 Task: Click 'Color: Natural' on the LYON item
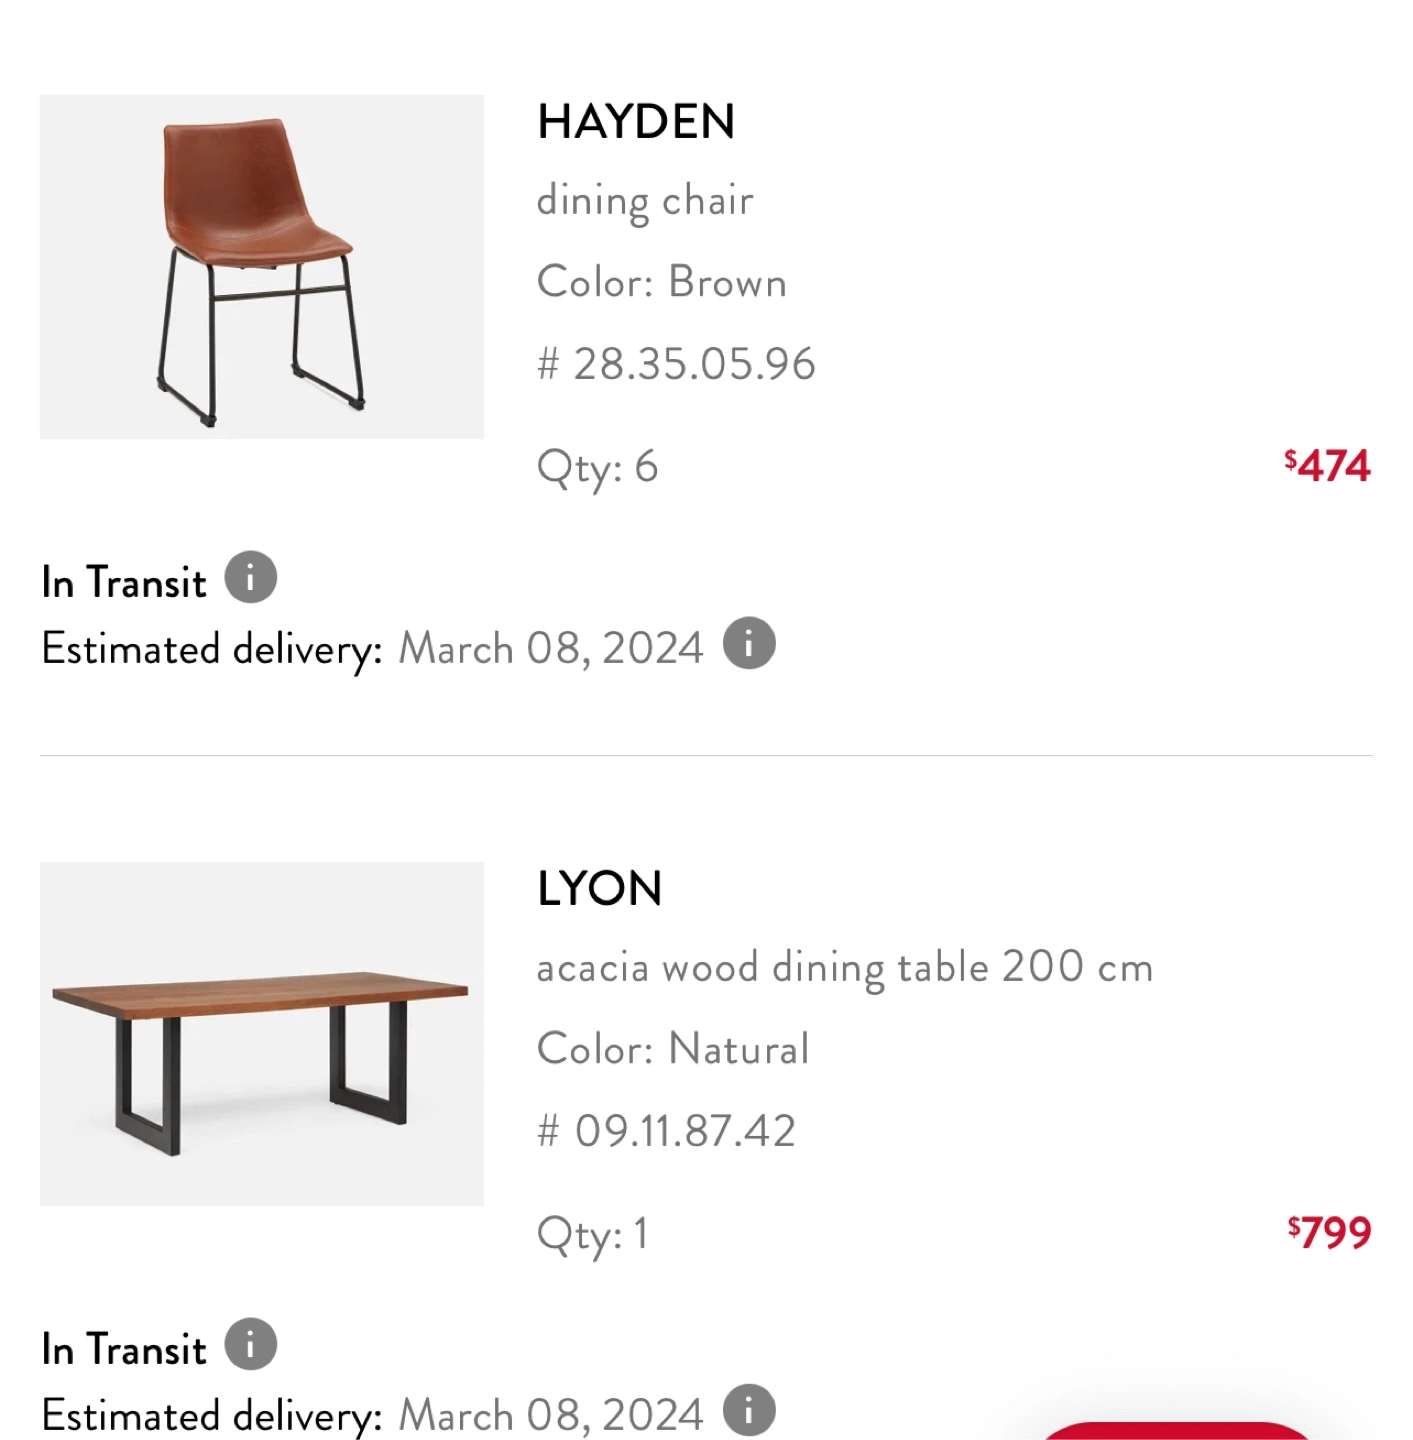[673, 1049]
